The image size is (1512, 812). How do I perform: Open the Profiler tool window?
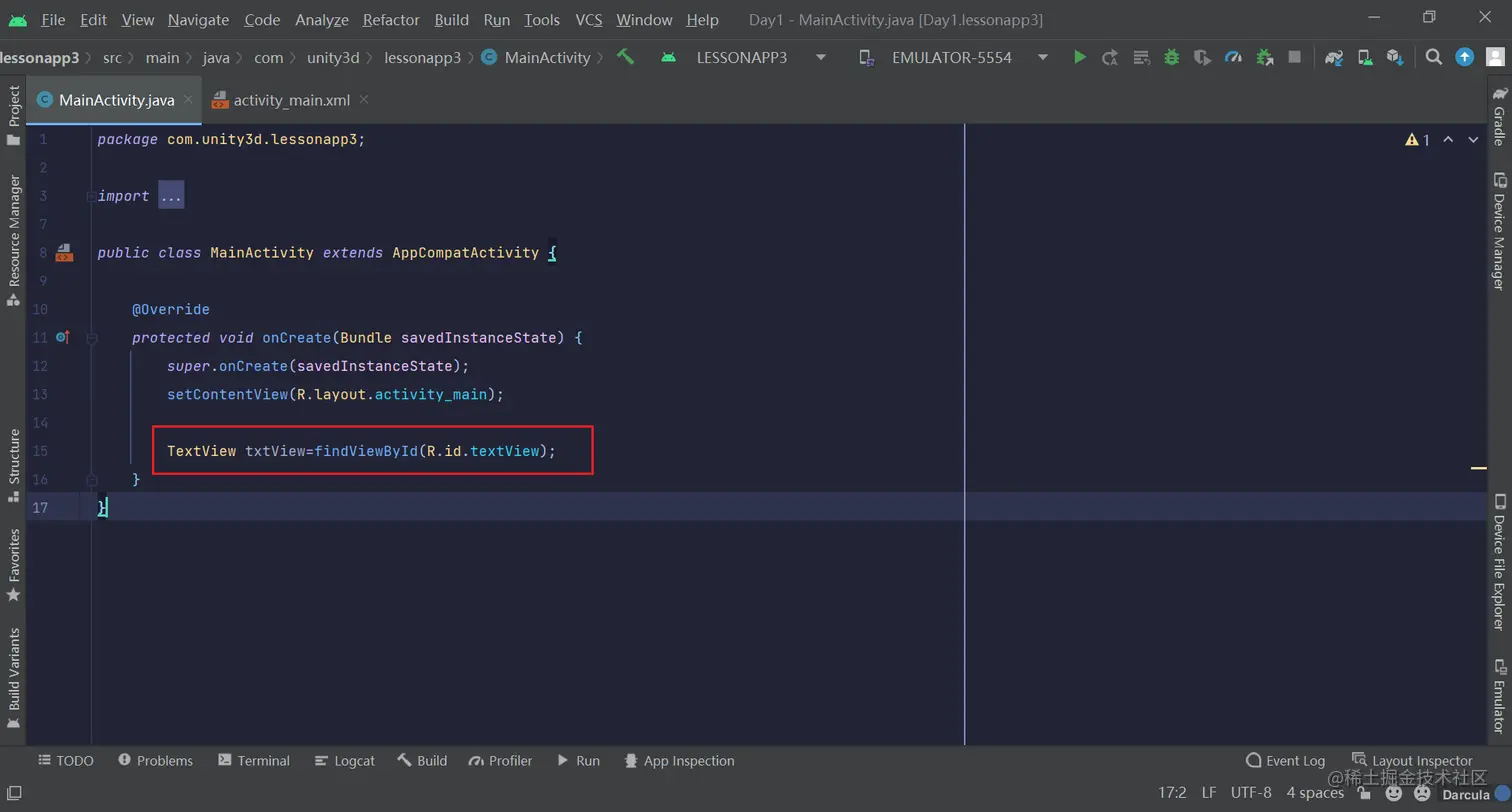[x=500, y=761]
